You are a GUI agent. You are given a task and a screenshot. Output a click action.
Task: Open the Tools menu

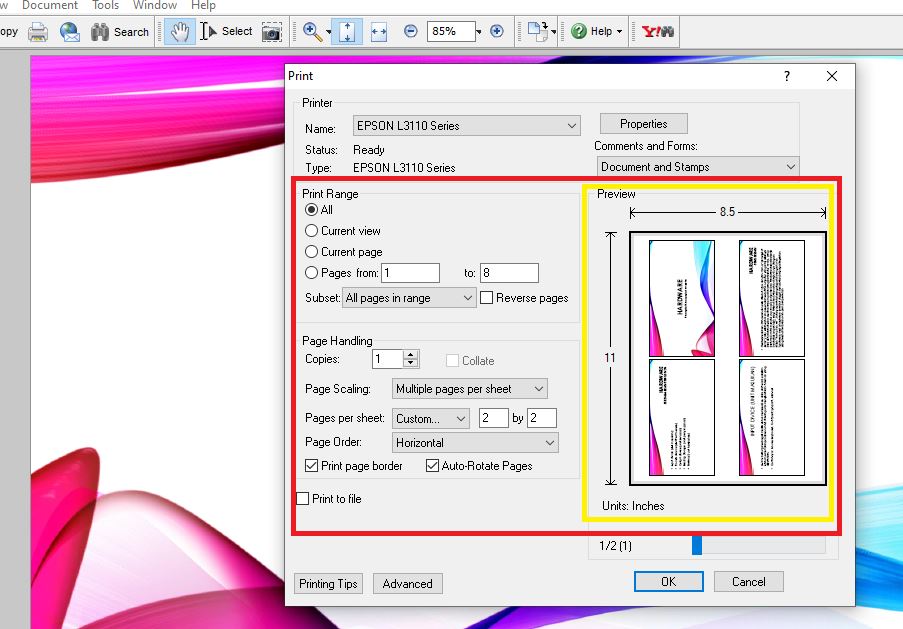(105, 5)
